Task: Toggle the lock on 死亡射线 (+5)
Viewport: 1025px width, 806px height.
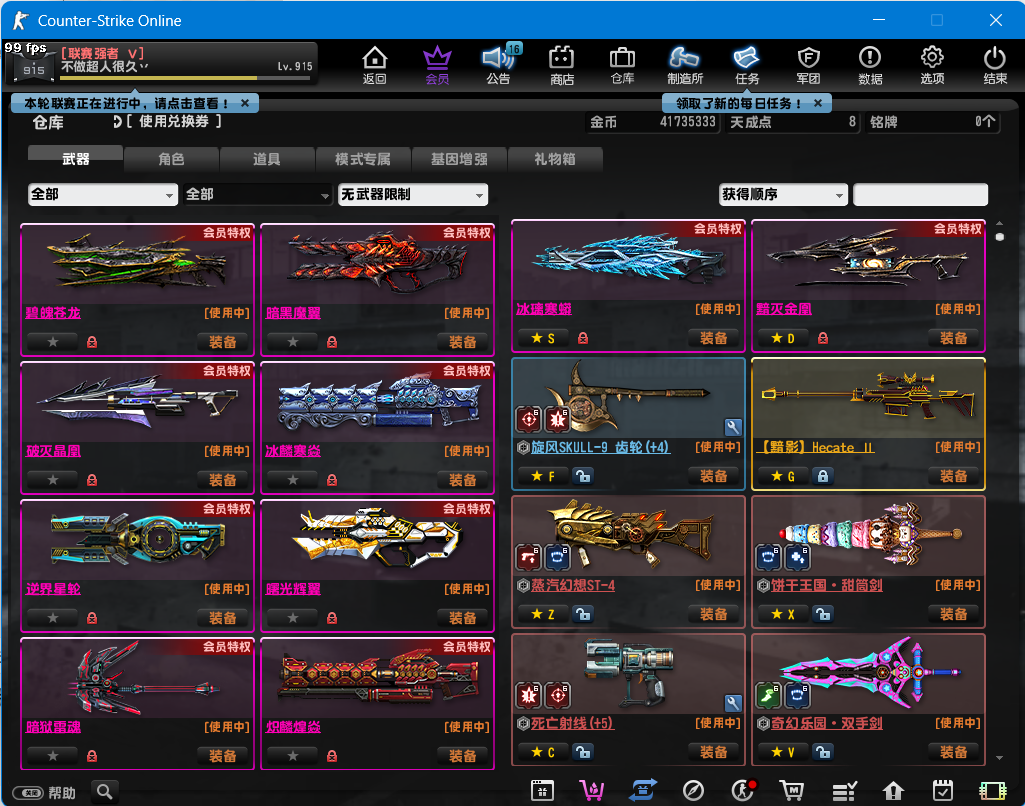Action: [582, 752]
